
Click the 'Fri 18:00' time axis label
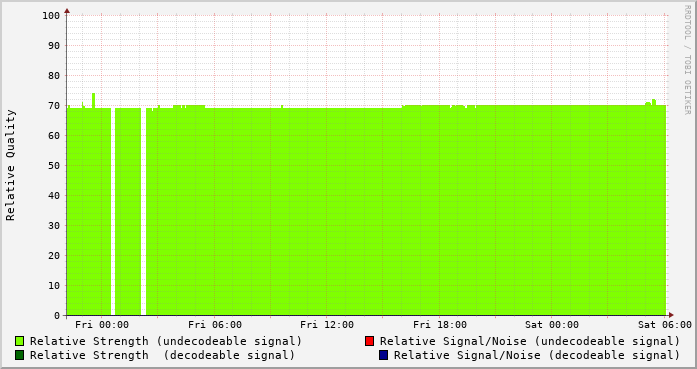[440, 325]
